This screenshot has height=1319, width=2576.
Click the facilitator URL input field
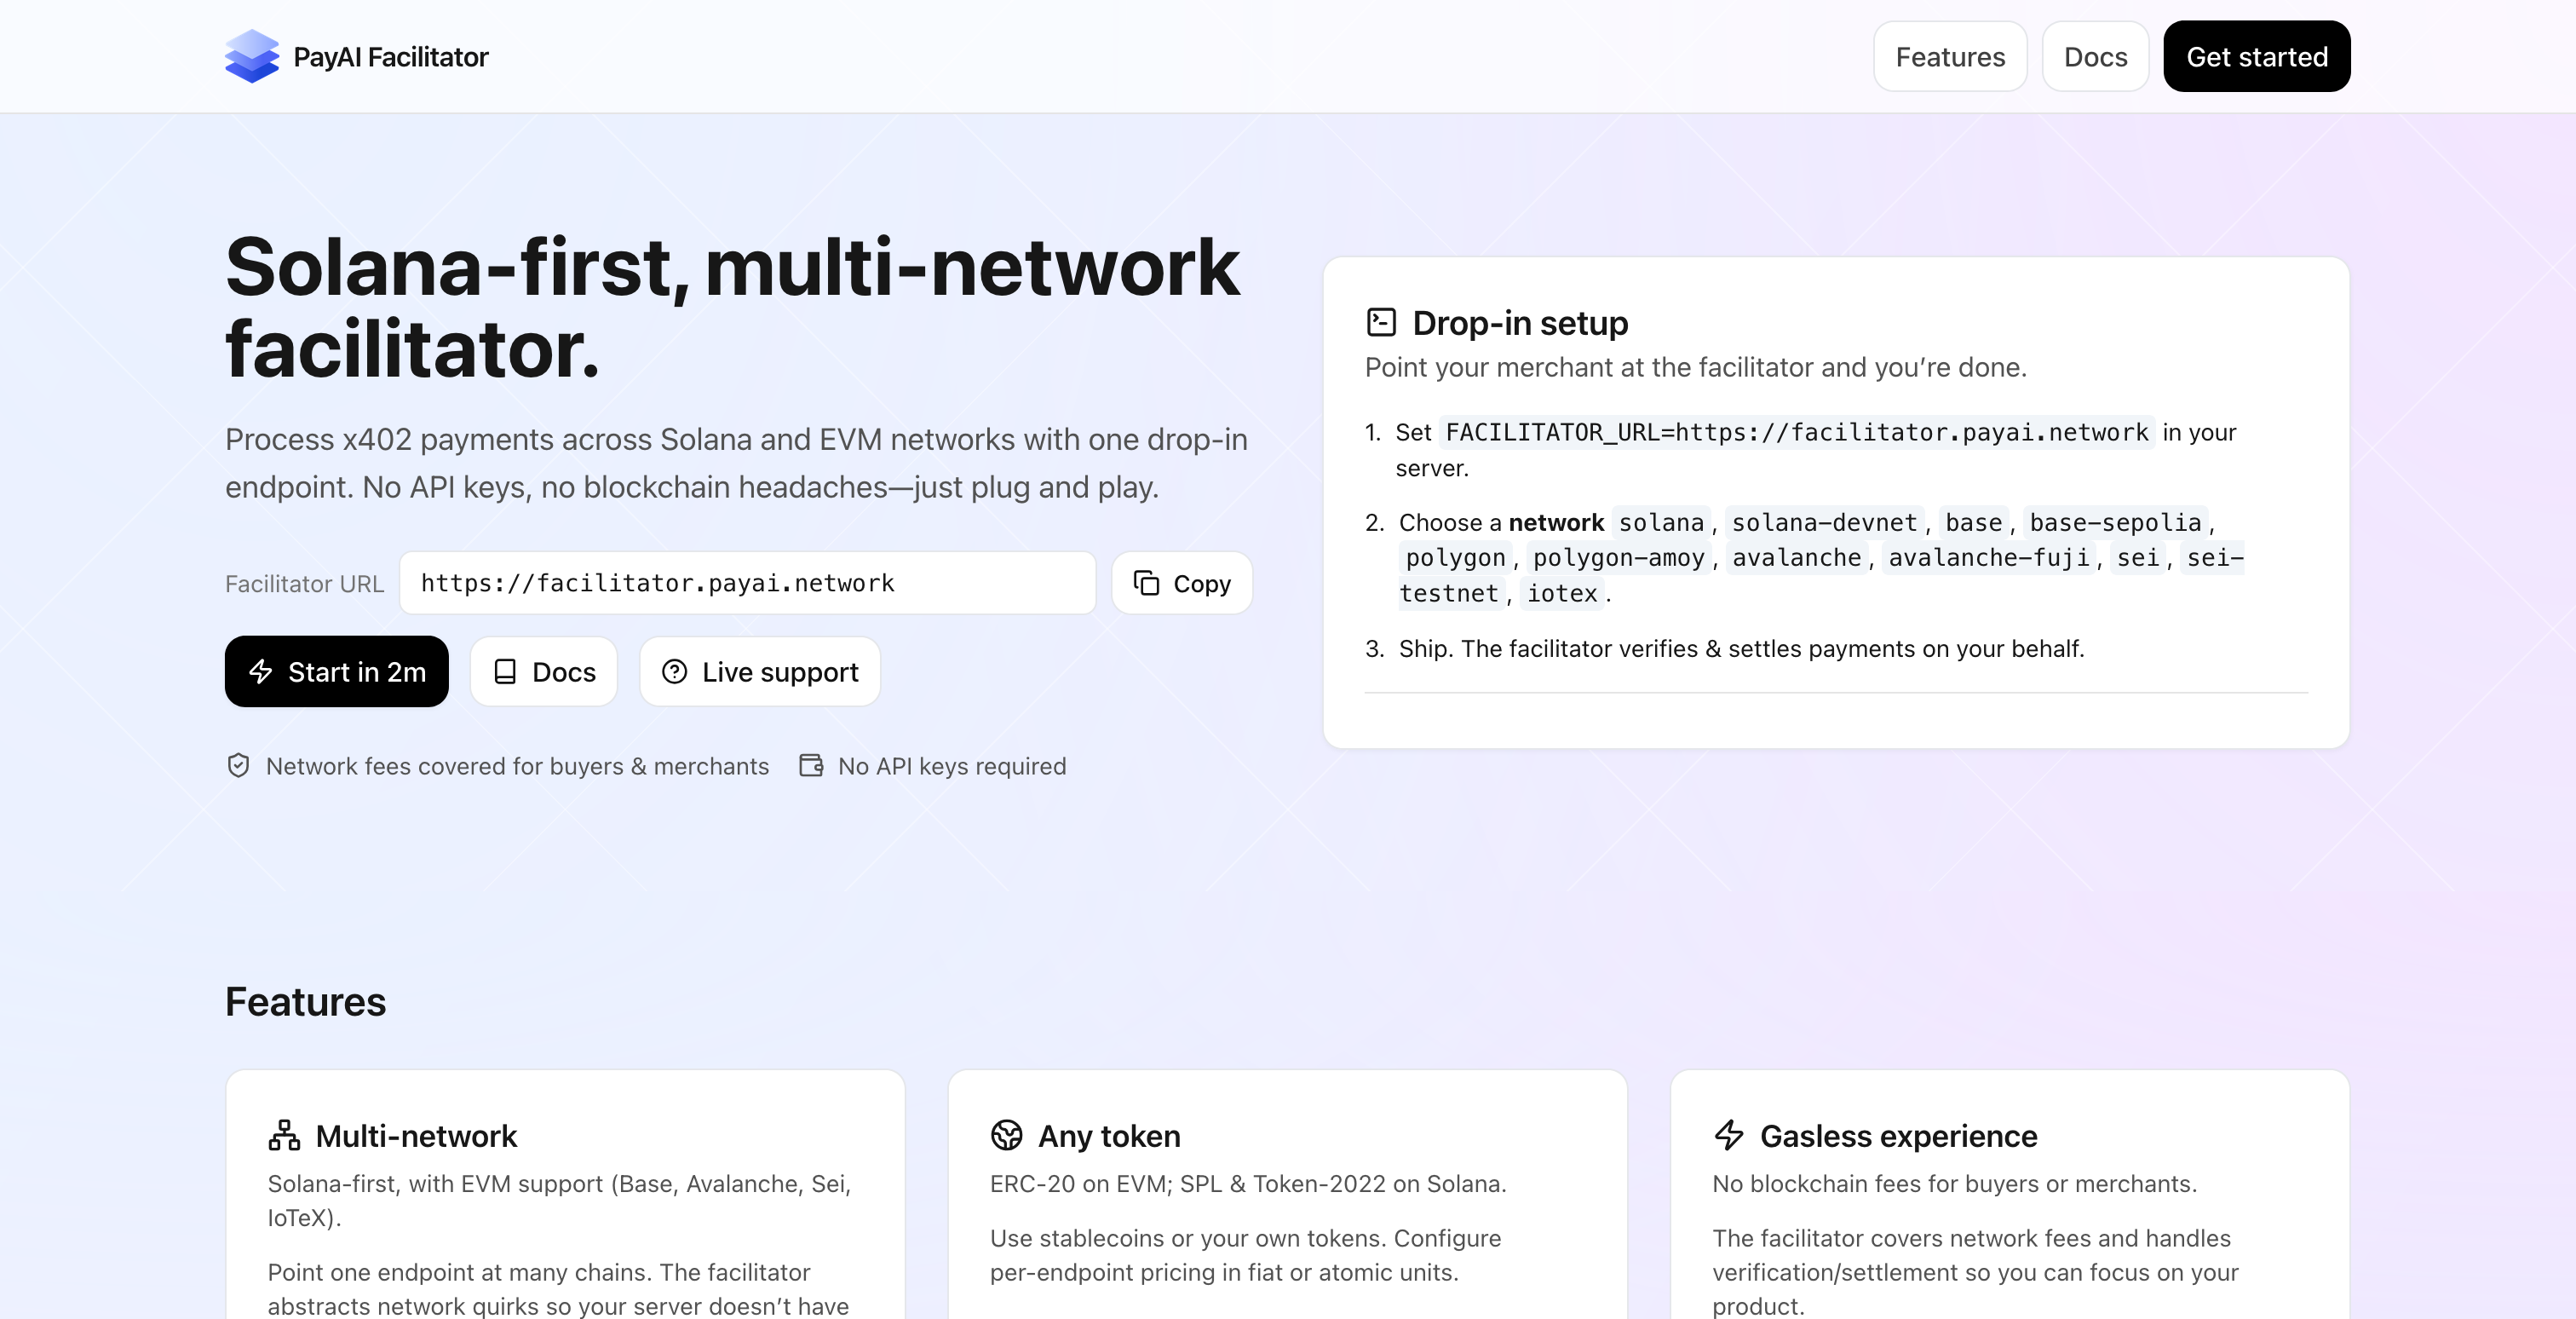pyautogui.click(x=747, y=583)
